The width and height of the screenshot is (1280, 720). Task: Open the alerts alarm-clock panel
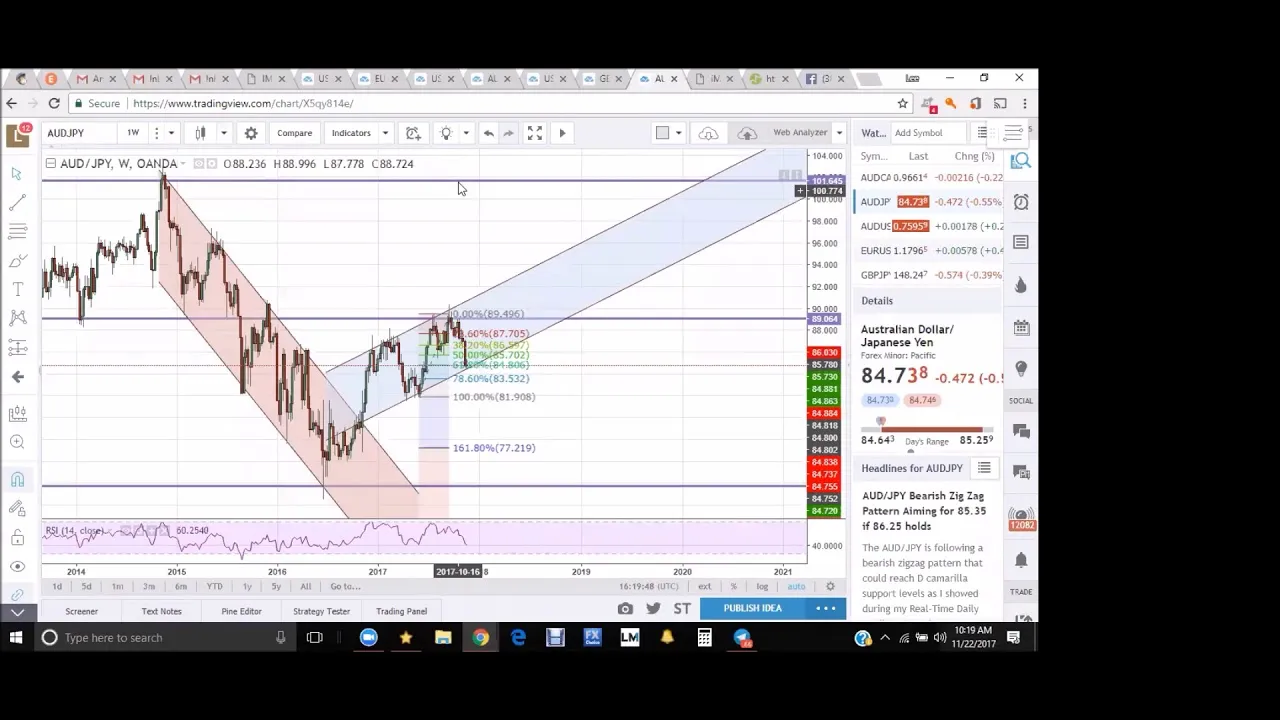coord(1021,202)
